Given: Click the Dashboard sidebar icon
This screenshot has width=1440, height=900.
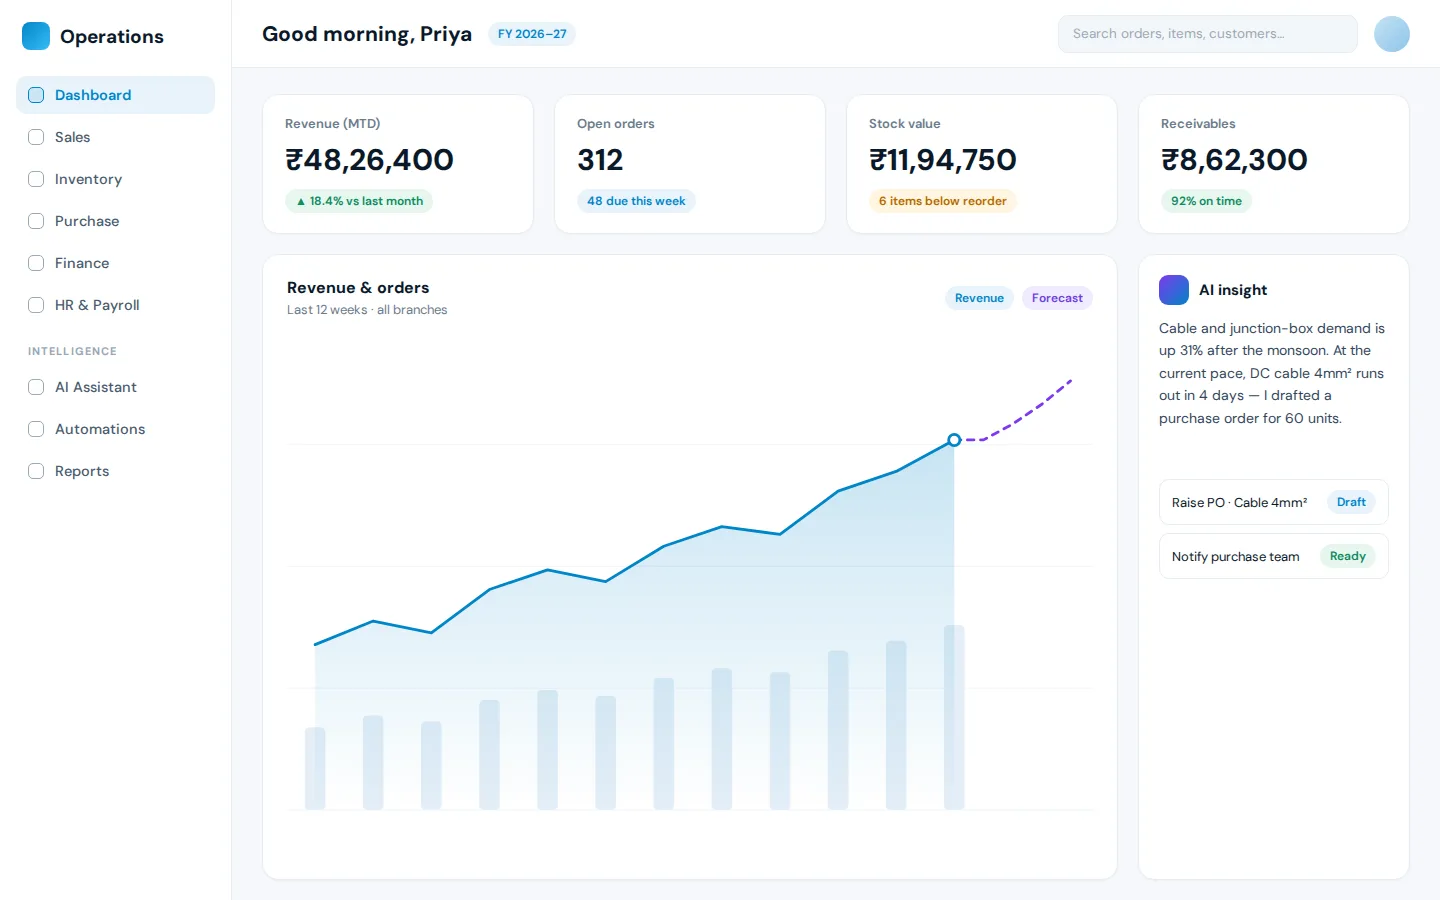Looking at the screenshot, I should click(x=36, y=95).
